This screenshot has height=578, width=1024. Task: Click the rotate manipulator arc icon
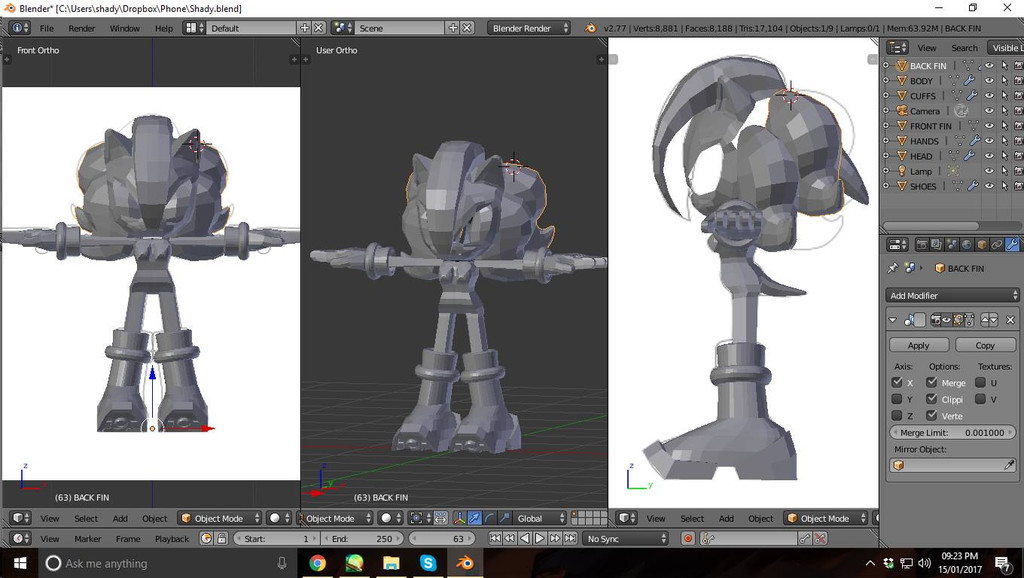490,519
